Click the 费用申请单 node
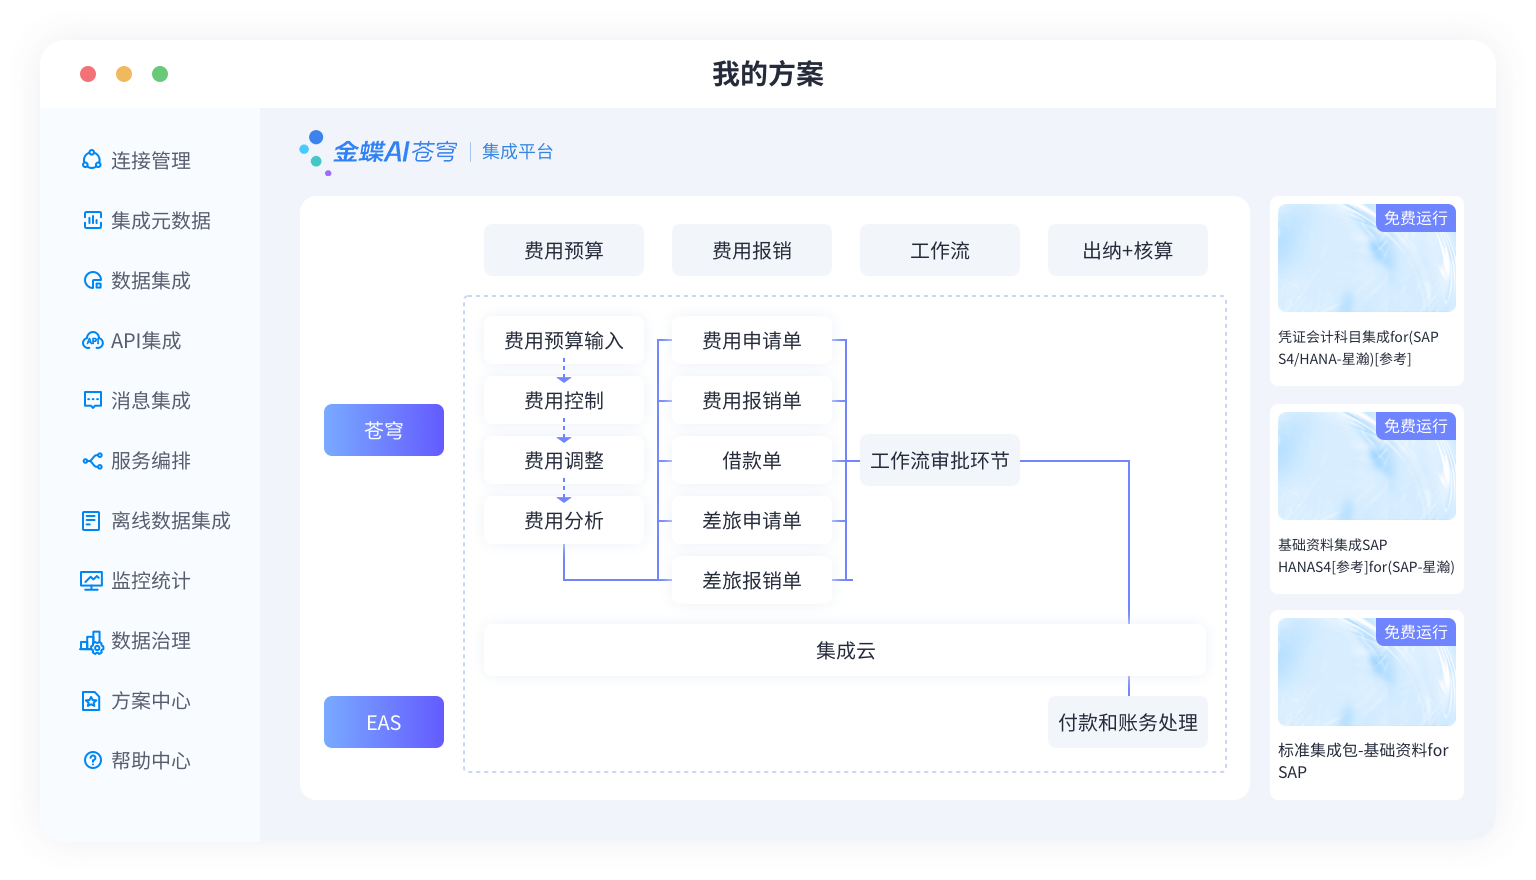This screenshot has height=880, width=1536. click(752, 340)
